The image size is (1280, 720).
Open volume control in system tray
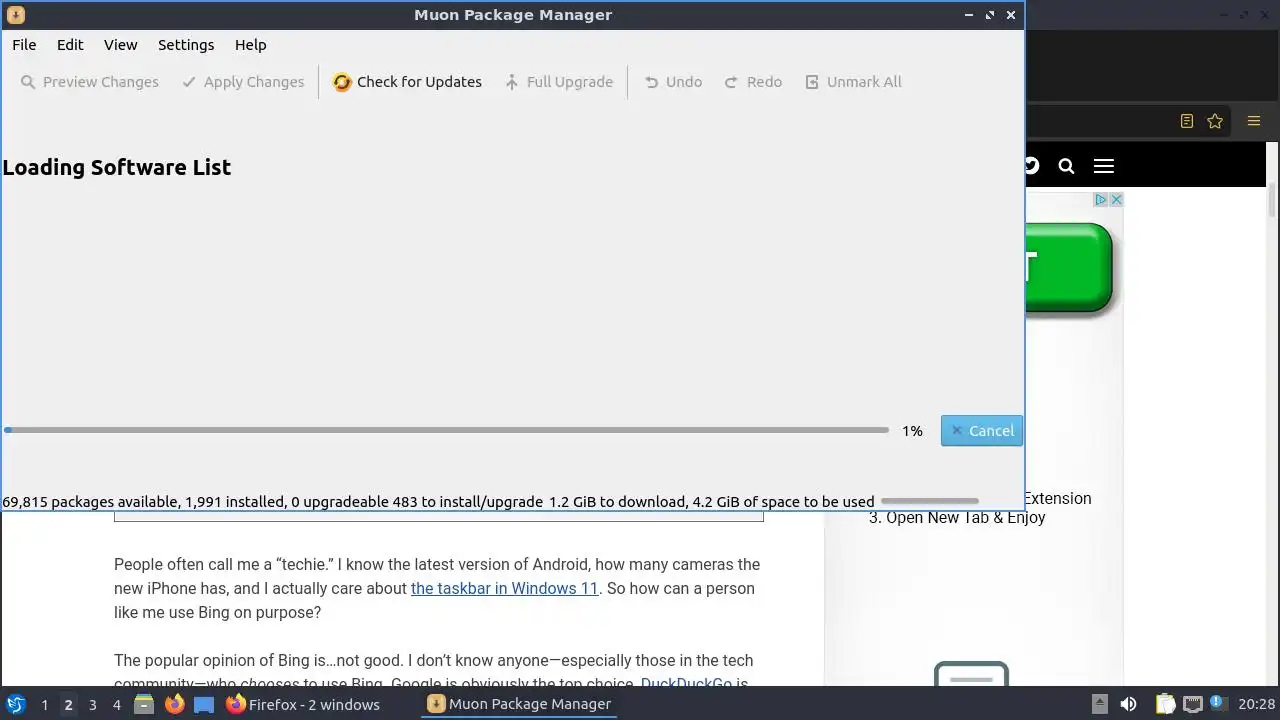[x=1128, y=704]
